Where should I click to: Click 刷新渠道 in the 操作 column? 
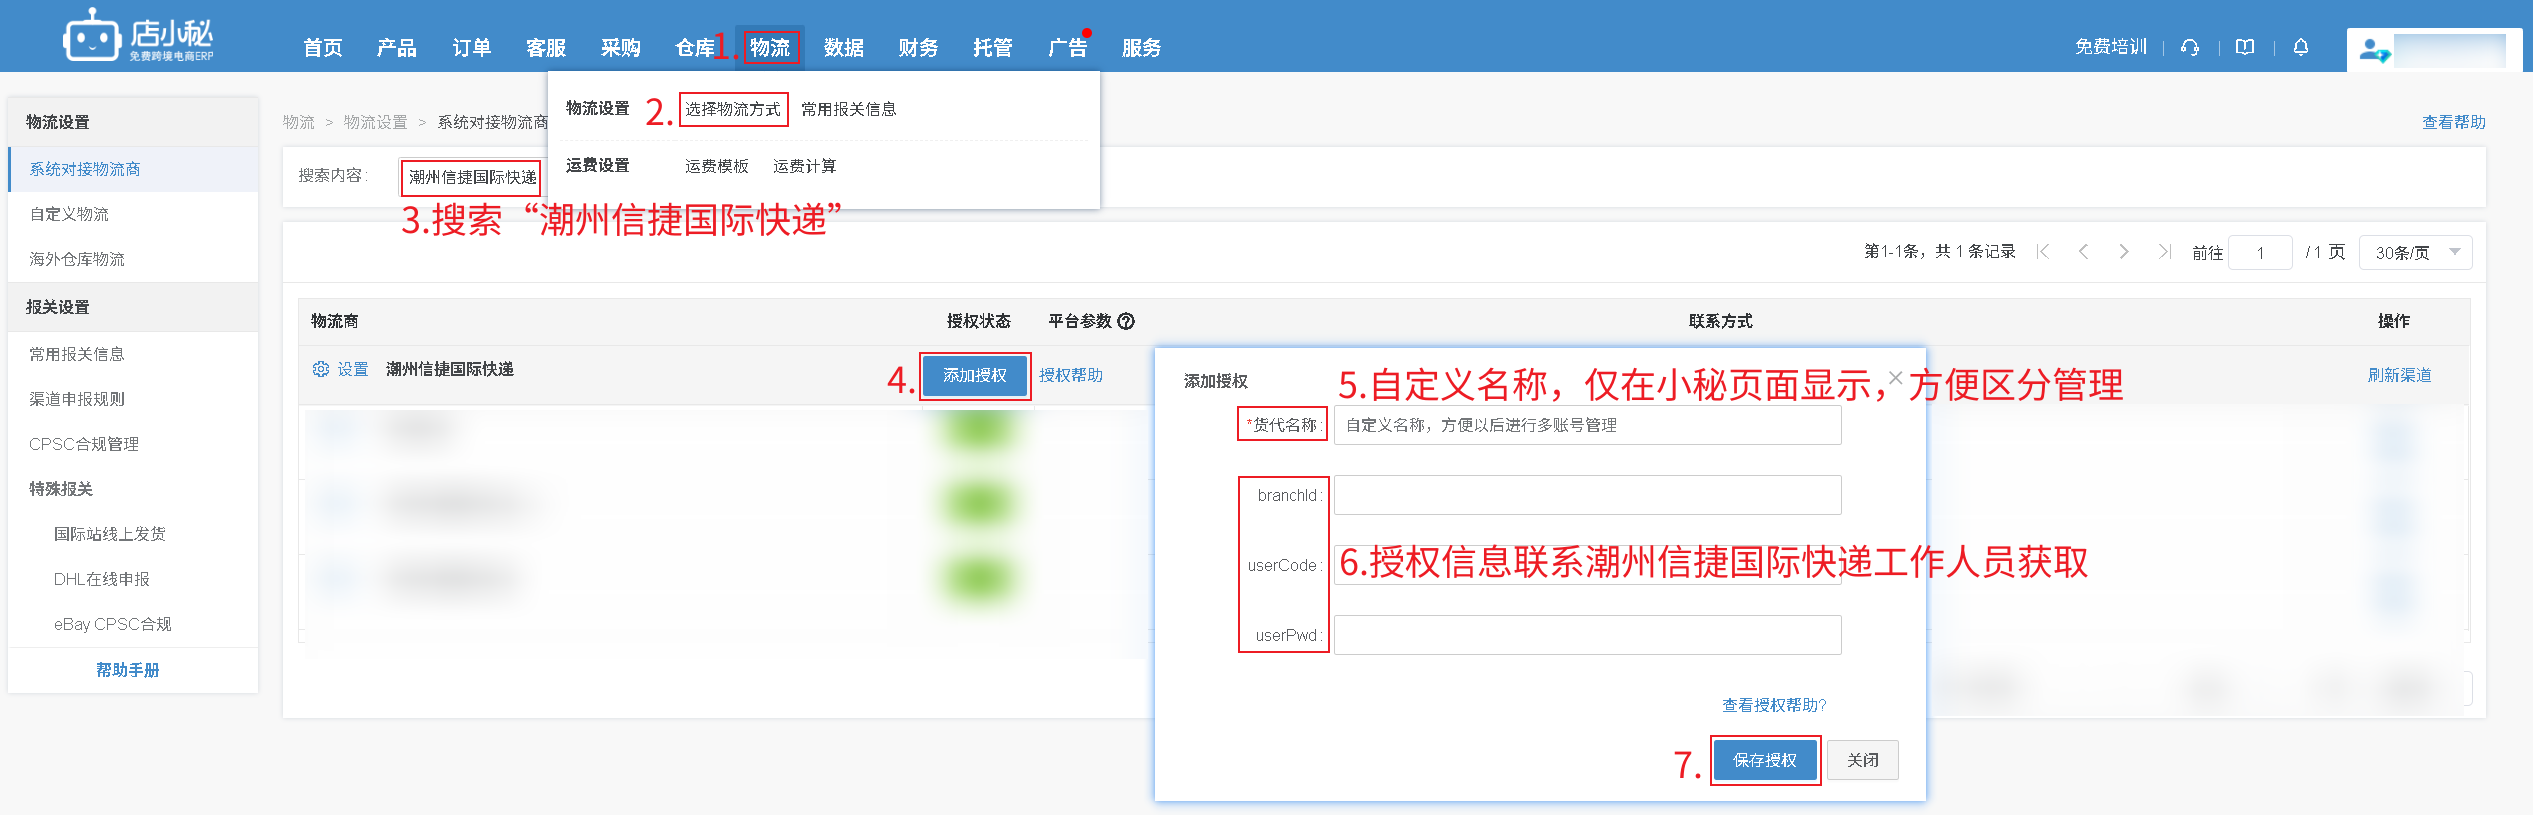tap(2400, 375)
